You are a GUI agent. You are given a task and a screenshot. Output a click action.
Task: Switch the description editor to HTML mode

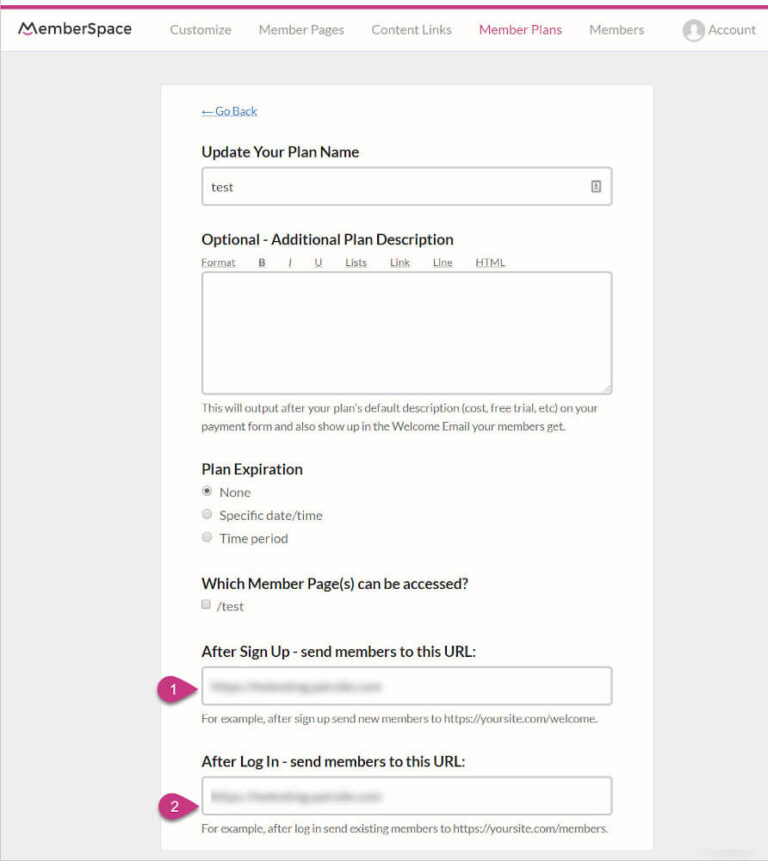489,262
